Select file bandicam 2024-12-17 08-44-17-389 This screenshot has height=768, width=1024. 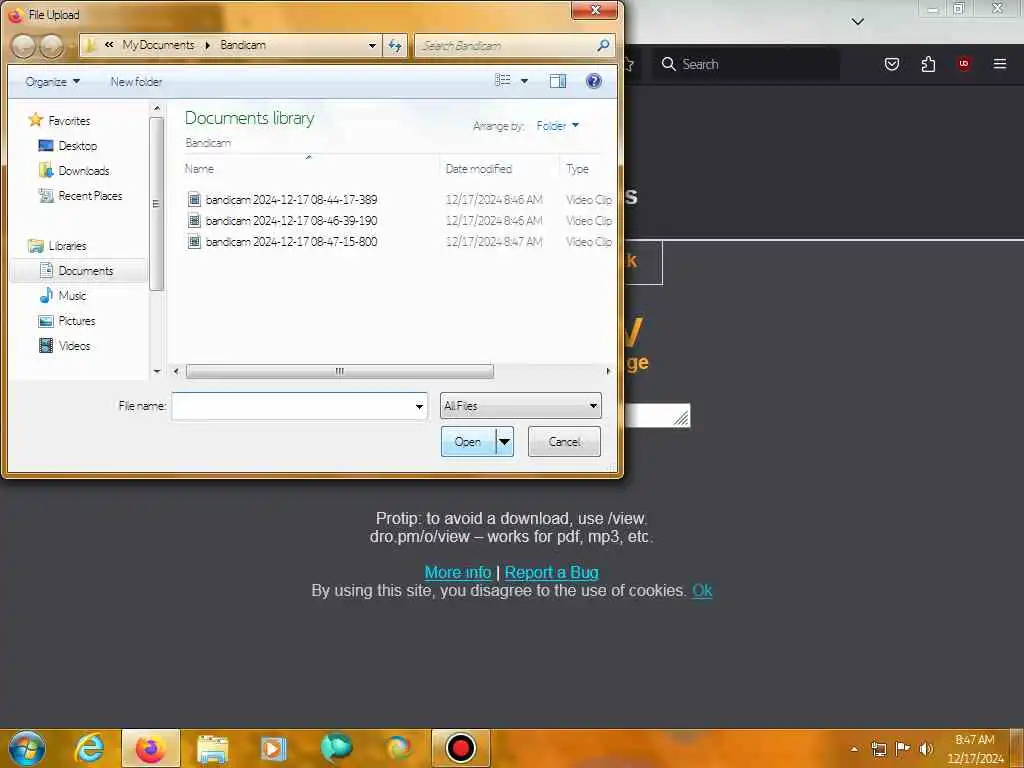[291, 199]
